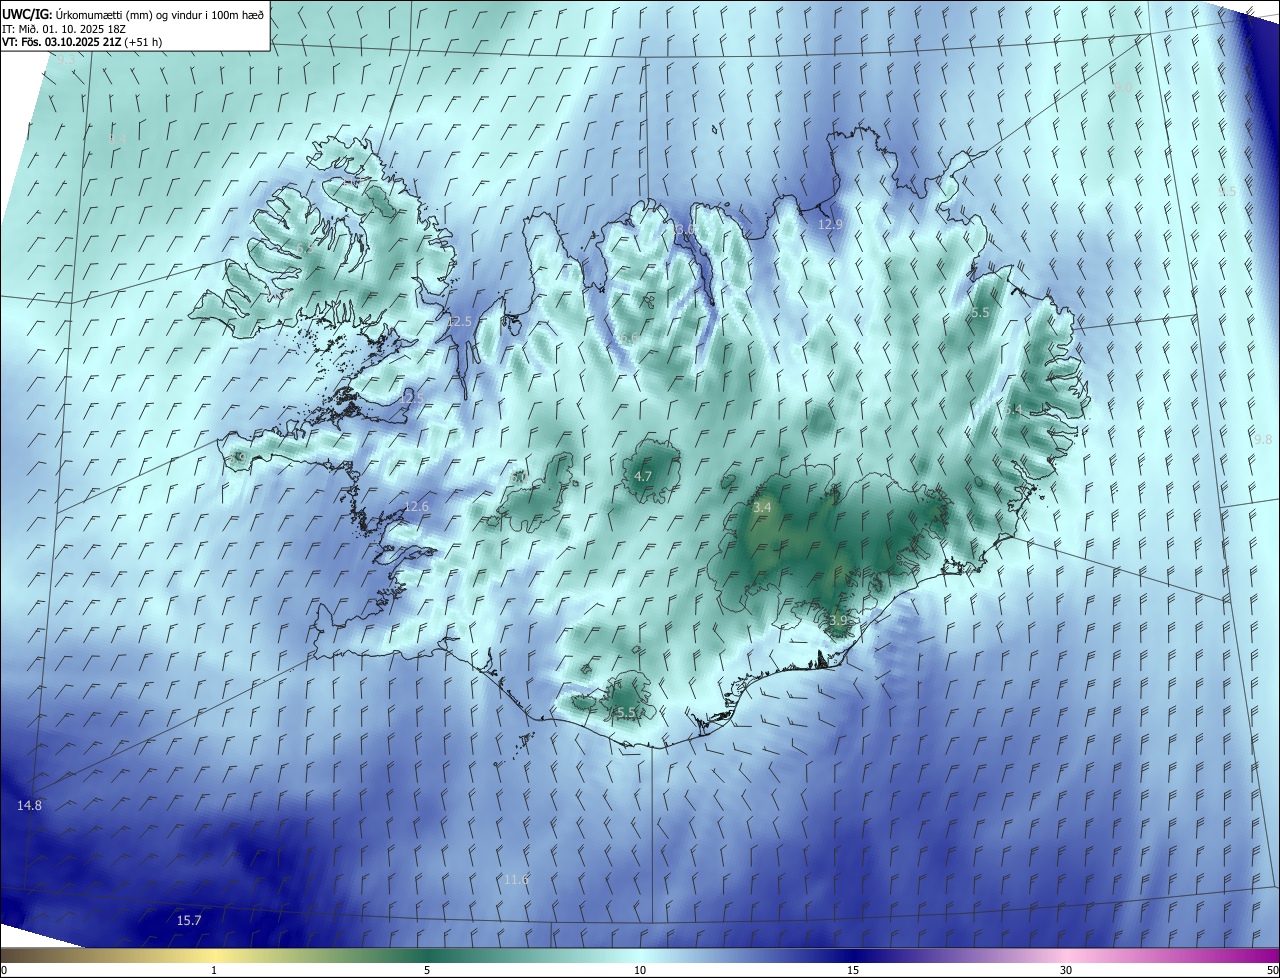
Task: Click the 14.8 value label on the map
Action: 29,806
